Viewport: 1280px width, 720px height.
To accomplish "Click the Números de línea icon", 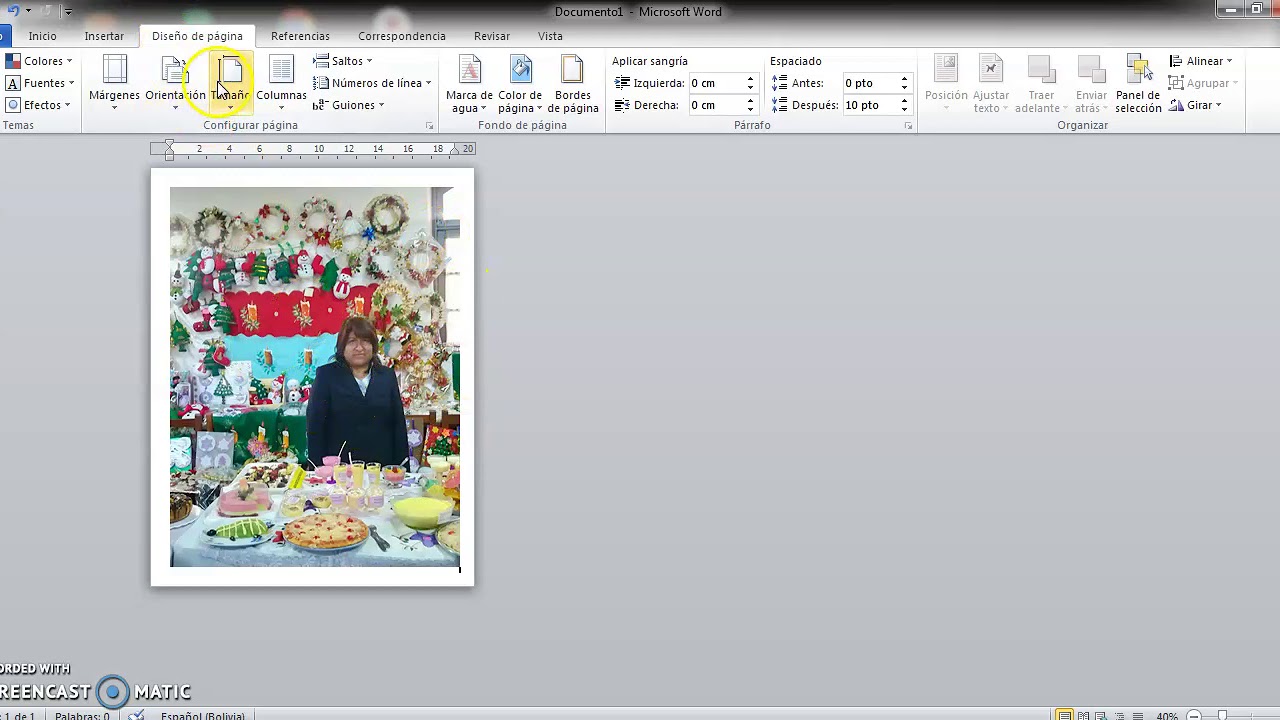I will (x=321, y=83).
